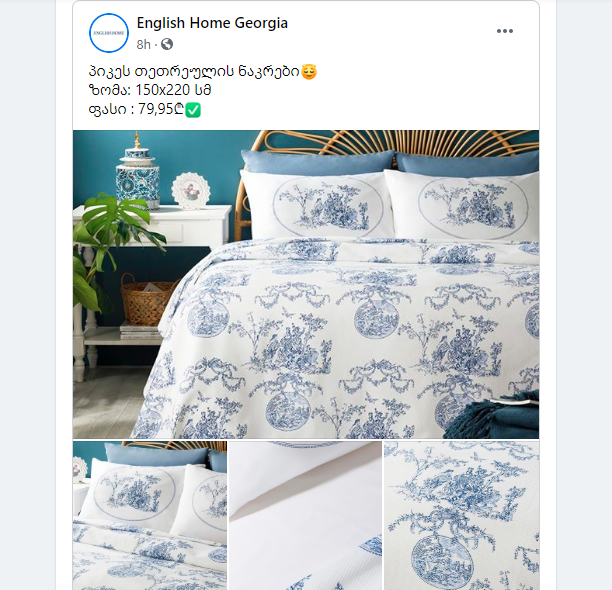The height and width of the screenshot is (590, 612).
Task: Open the blue toile pattern close-up photo
Action: (461, 515)
